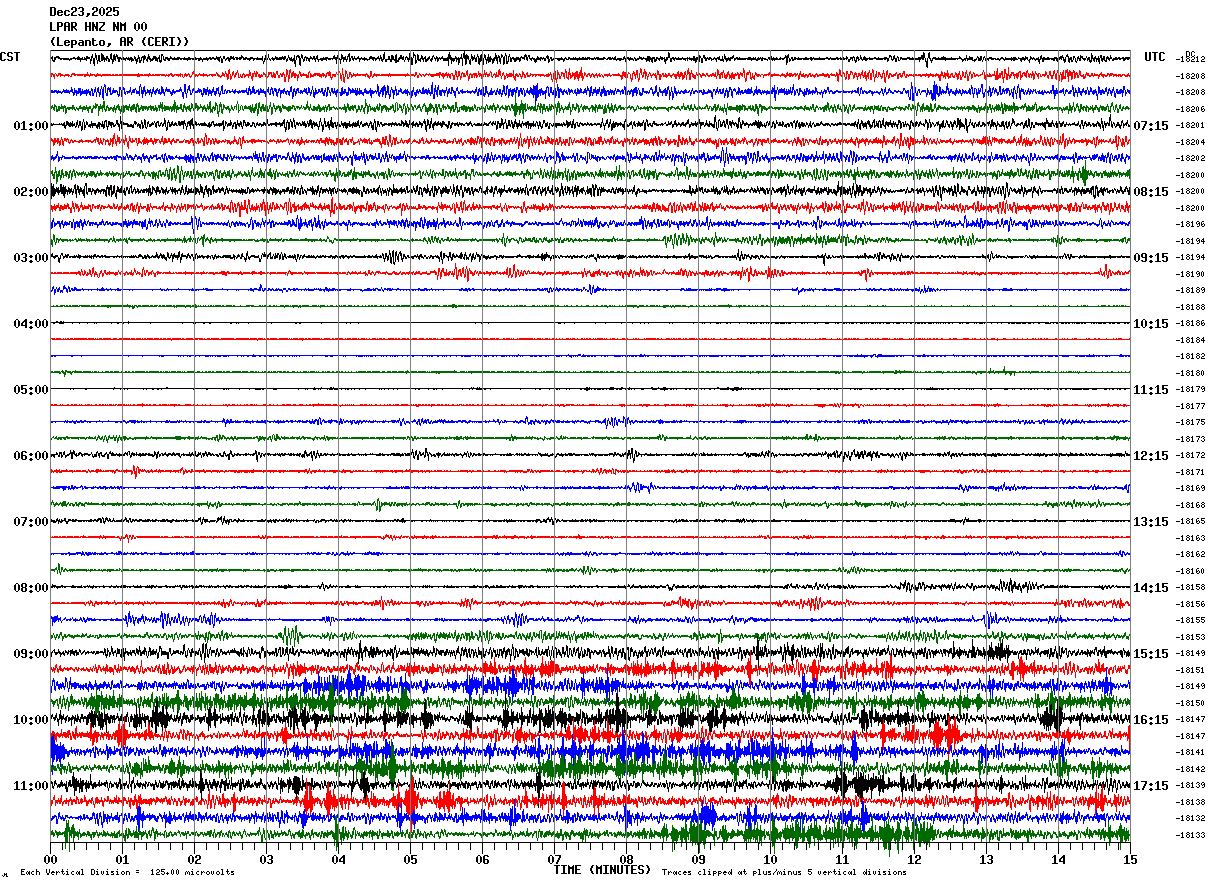Viewport: 1210px width, 886px height.
Task: Click the DC offset value -18153
Action: [1191, 637]
